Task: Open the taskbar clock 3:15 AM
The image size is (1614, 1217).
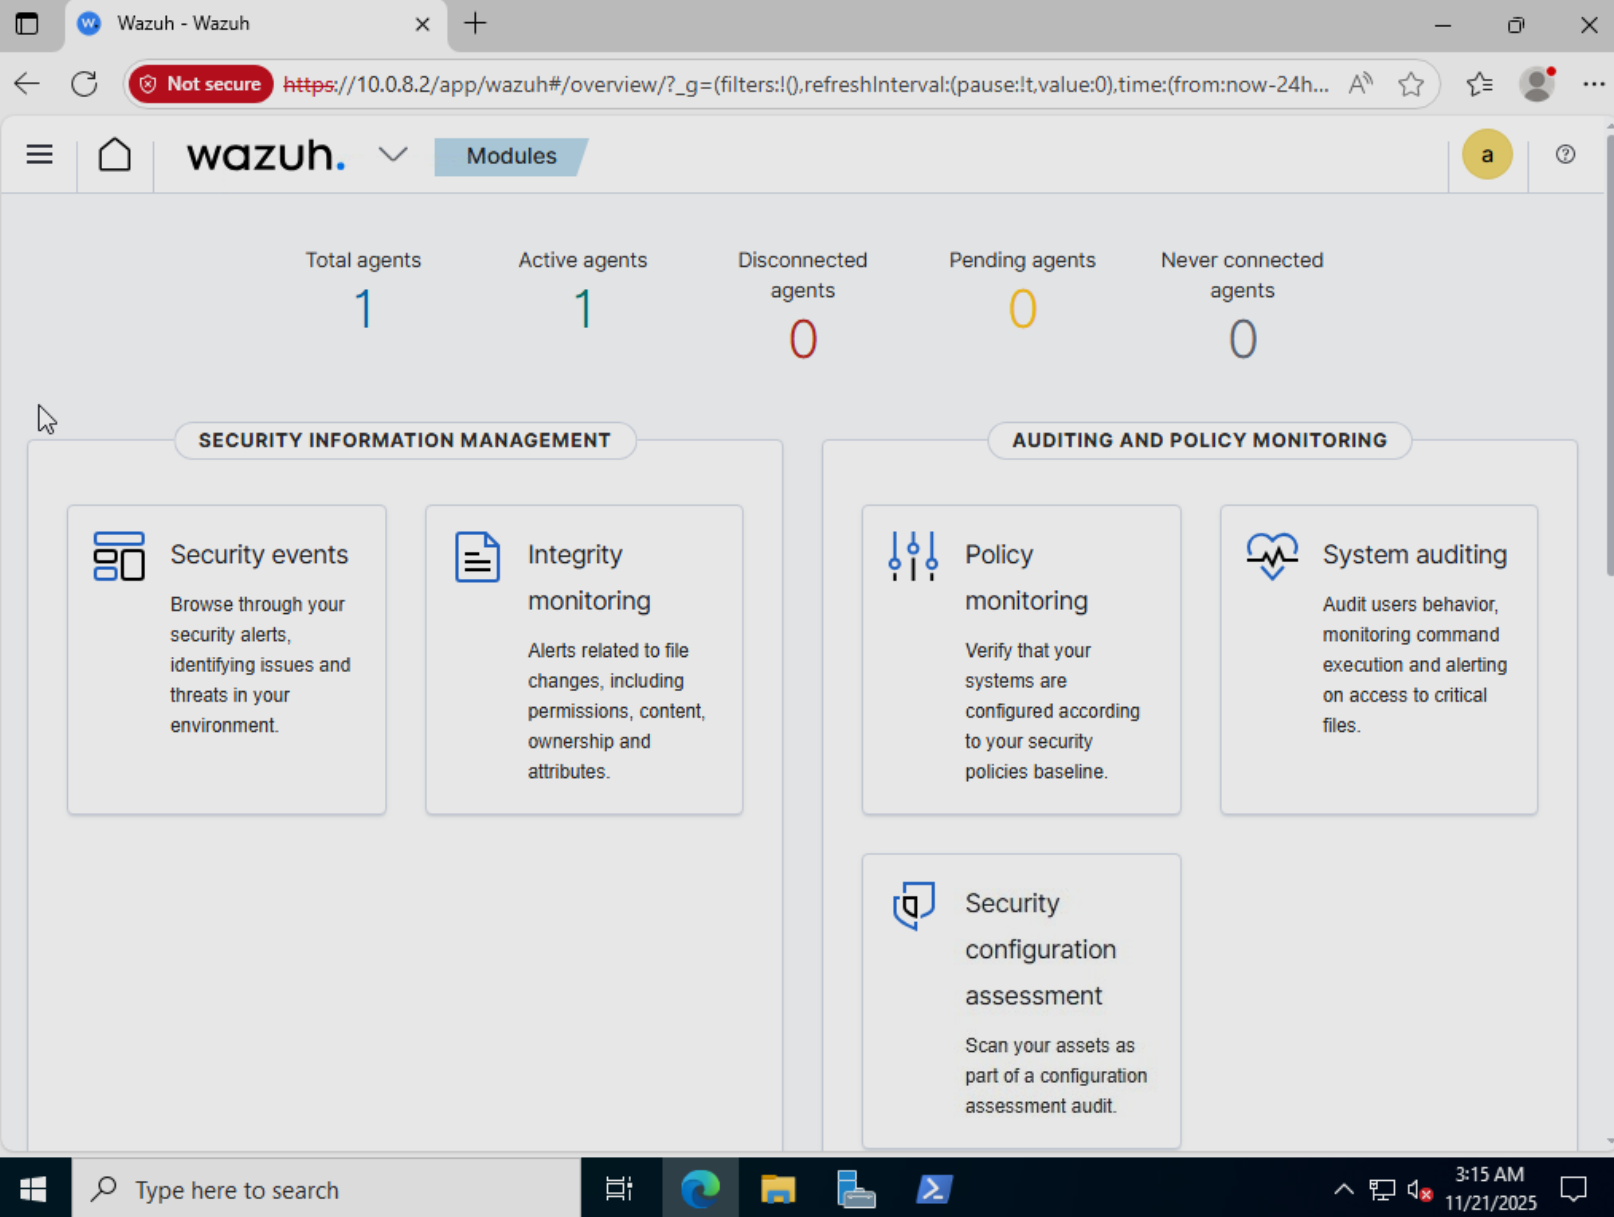Action: 1490,1188
